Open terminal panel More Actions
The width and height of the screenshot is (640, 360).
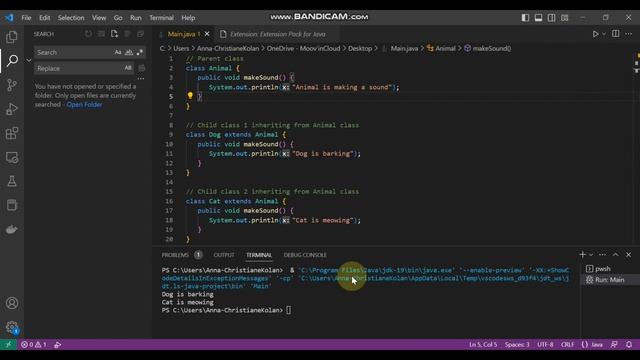click(x=602, y=254)
